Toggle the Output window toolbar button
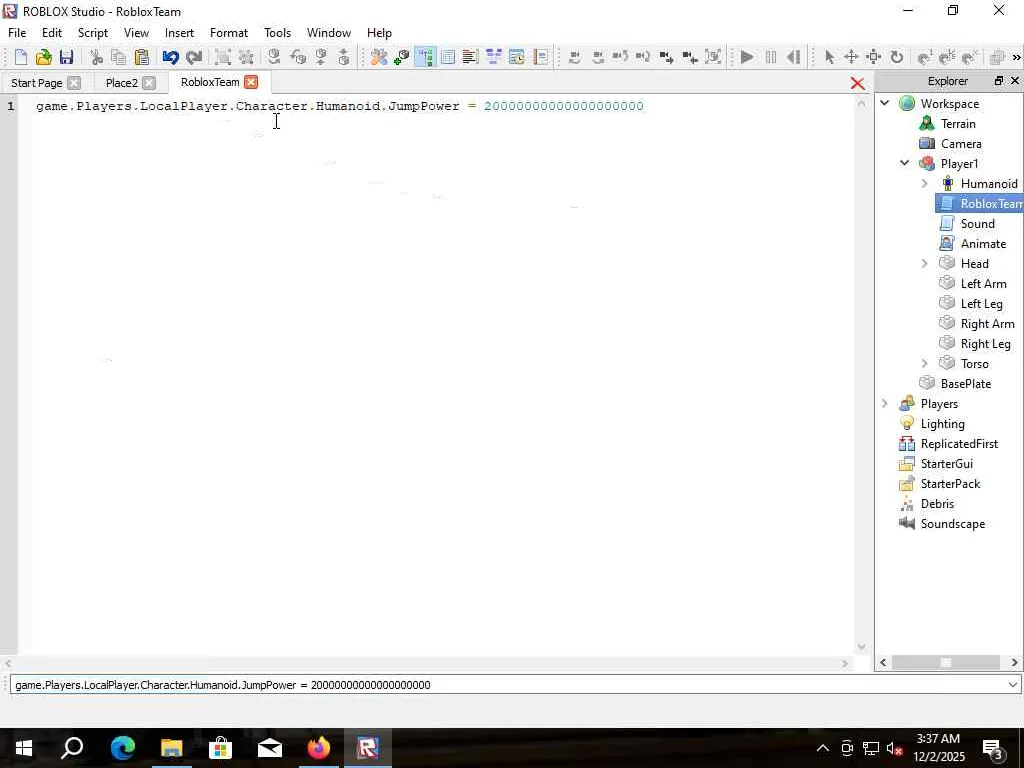Image resolution: width=1024 pixels, height=768 pixels. click(x=470, y=57)
